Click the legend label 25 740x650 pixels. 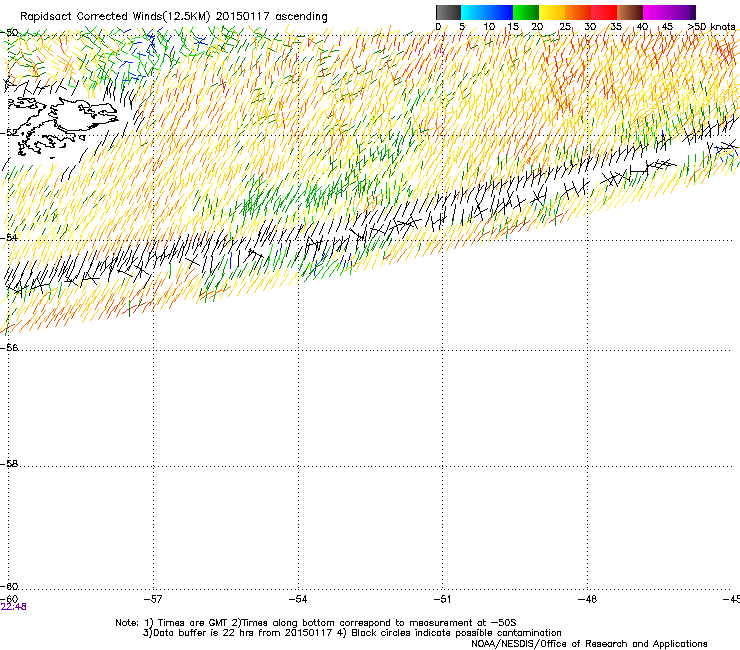pyautogui.click(x=564, y=27)
